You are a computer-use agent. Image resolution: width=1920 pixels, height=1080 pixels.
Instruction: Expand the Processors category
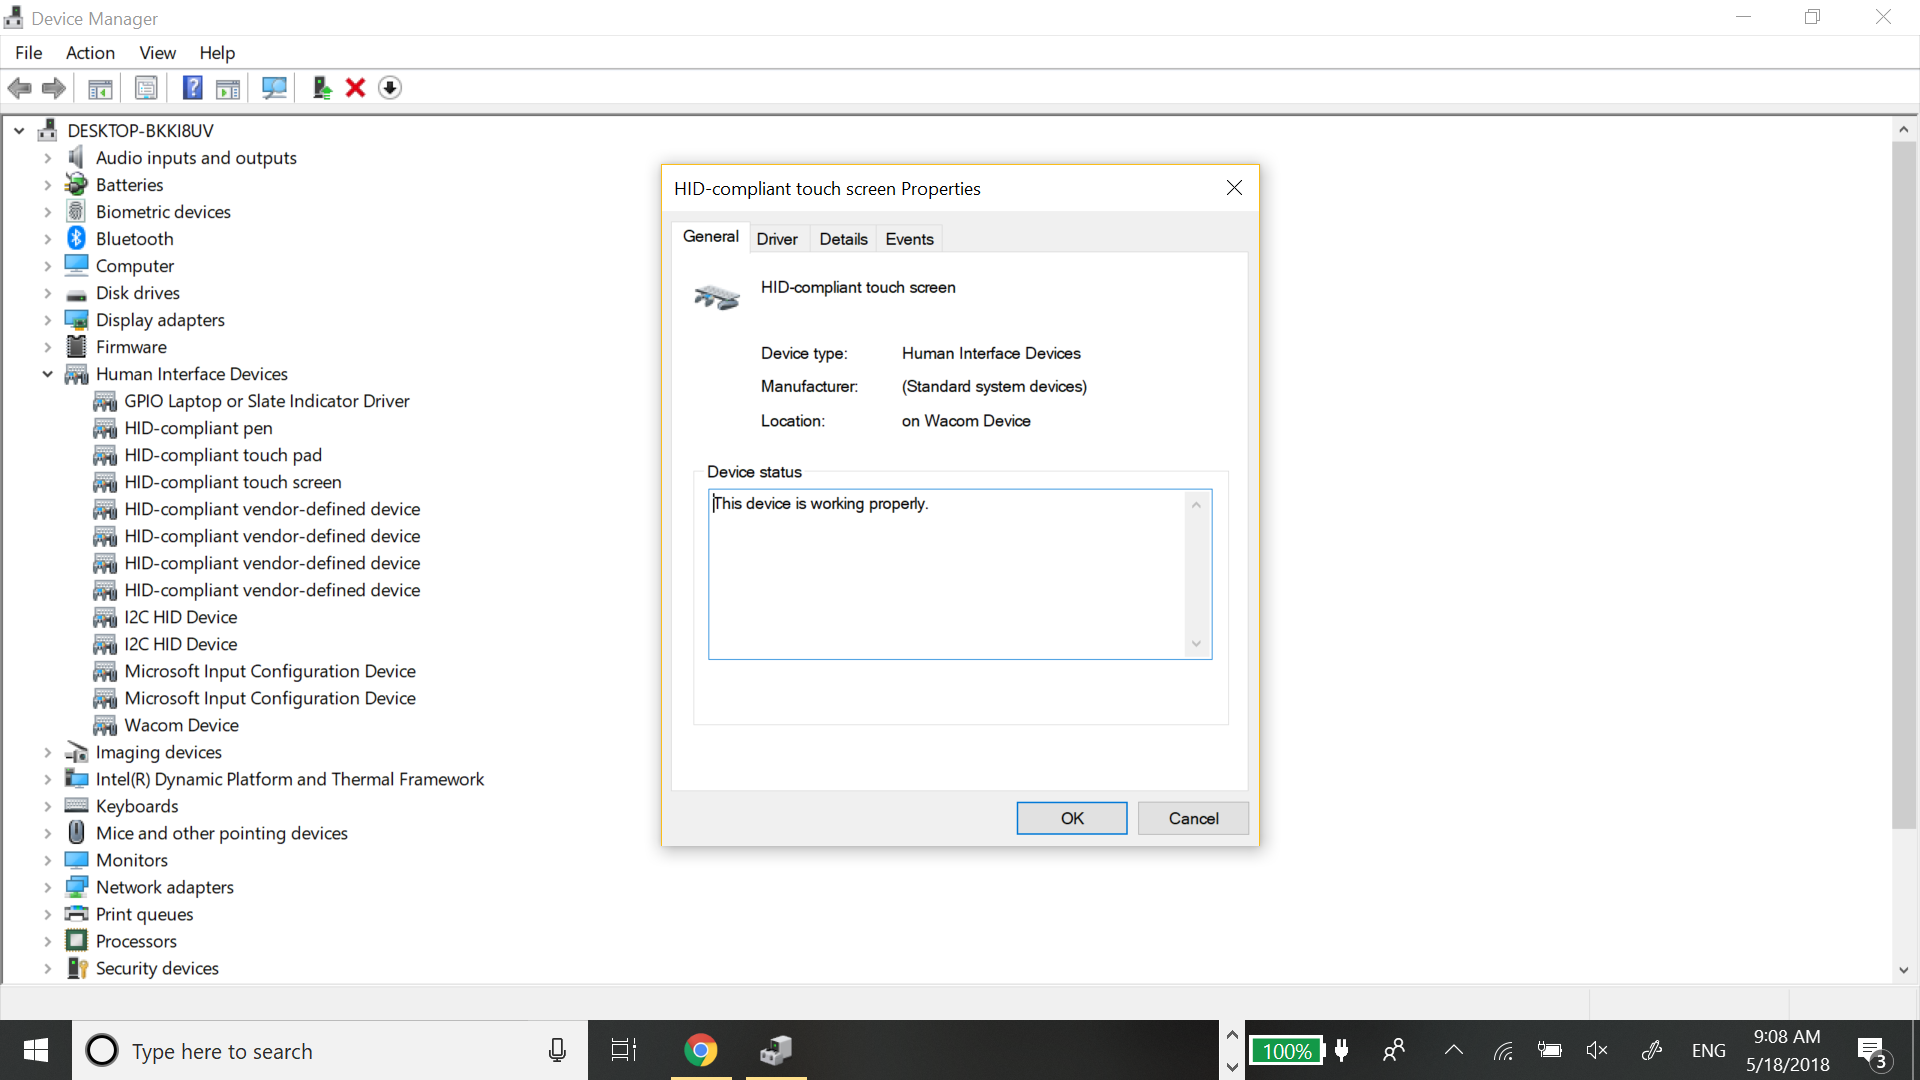point(47,941)
